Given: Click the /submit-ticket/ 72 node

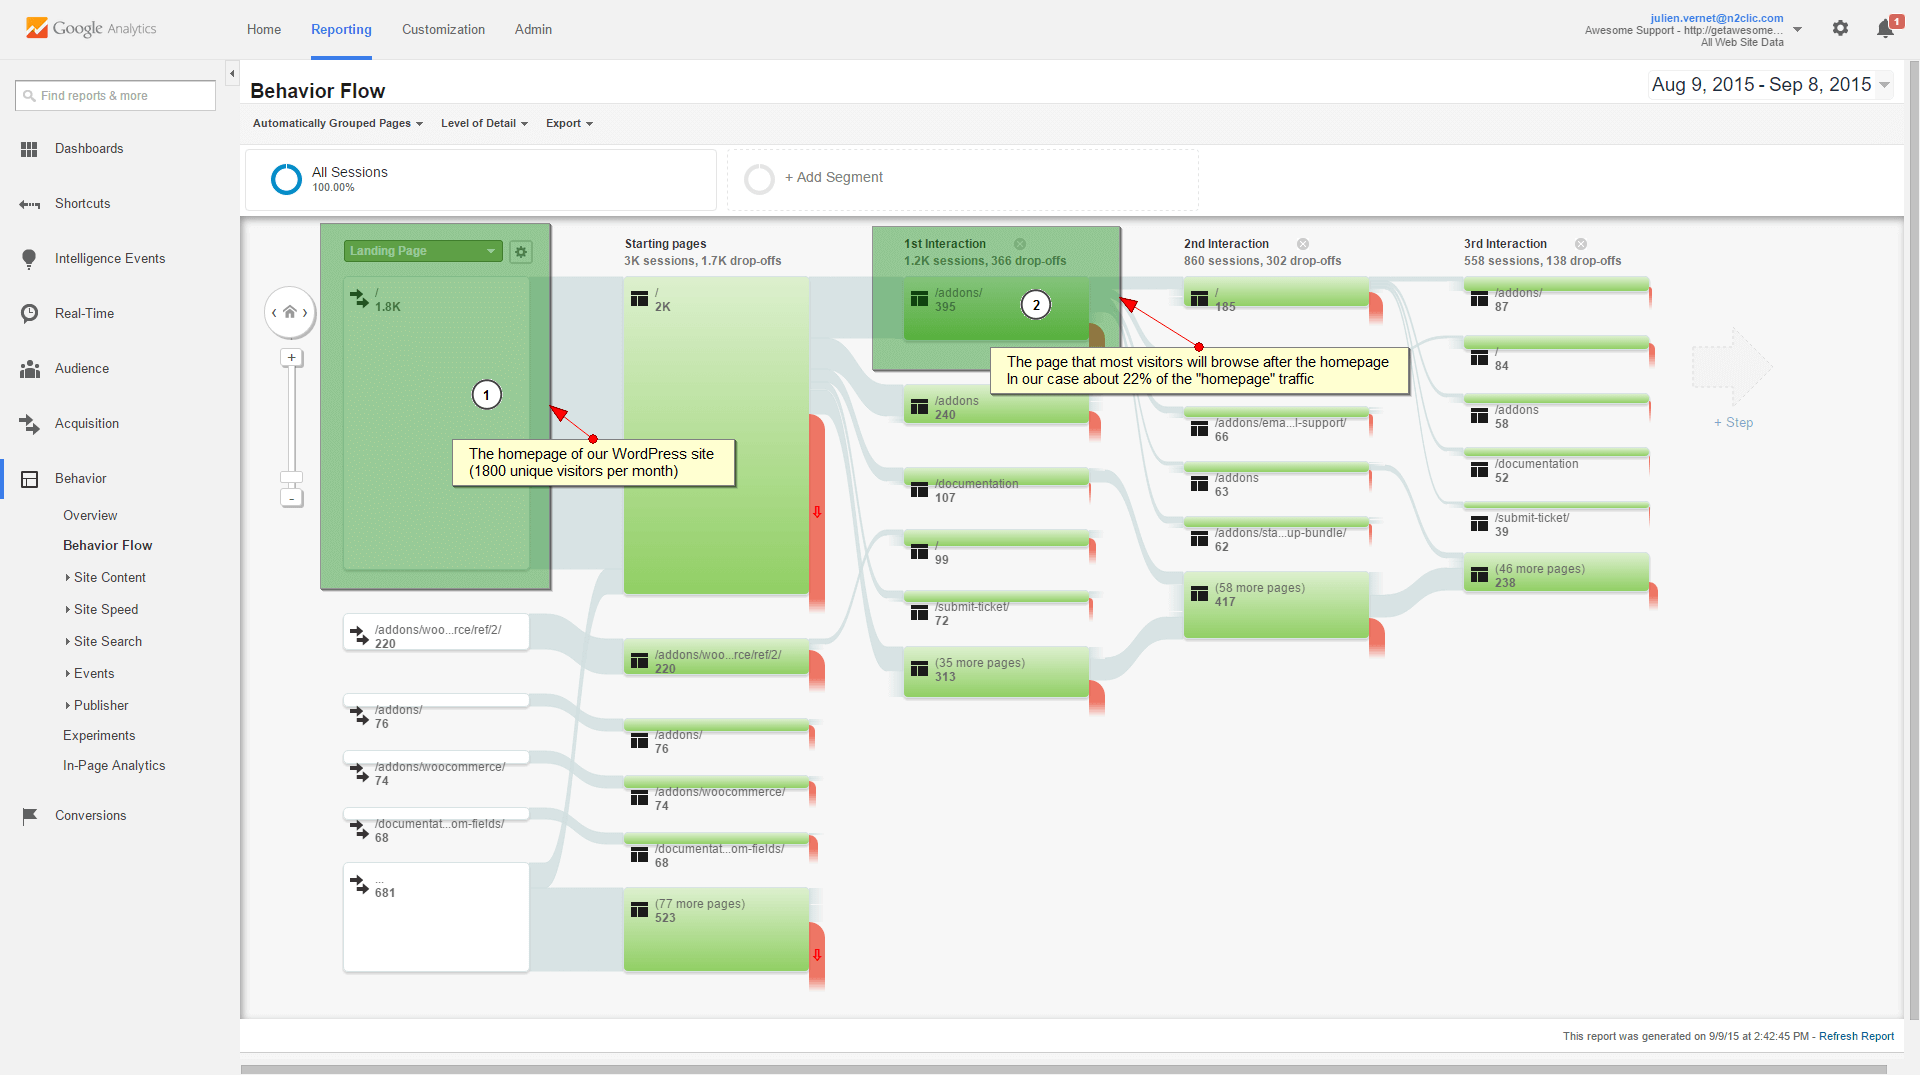Looking at the screenshot, I should click(996, 609).
